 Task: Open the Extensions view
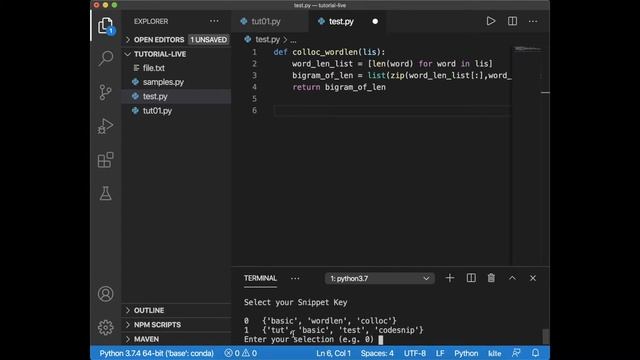[x=105, y=160]
